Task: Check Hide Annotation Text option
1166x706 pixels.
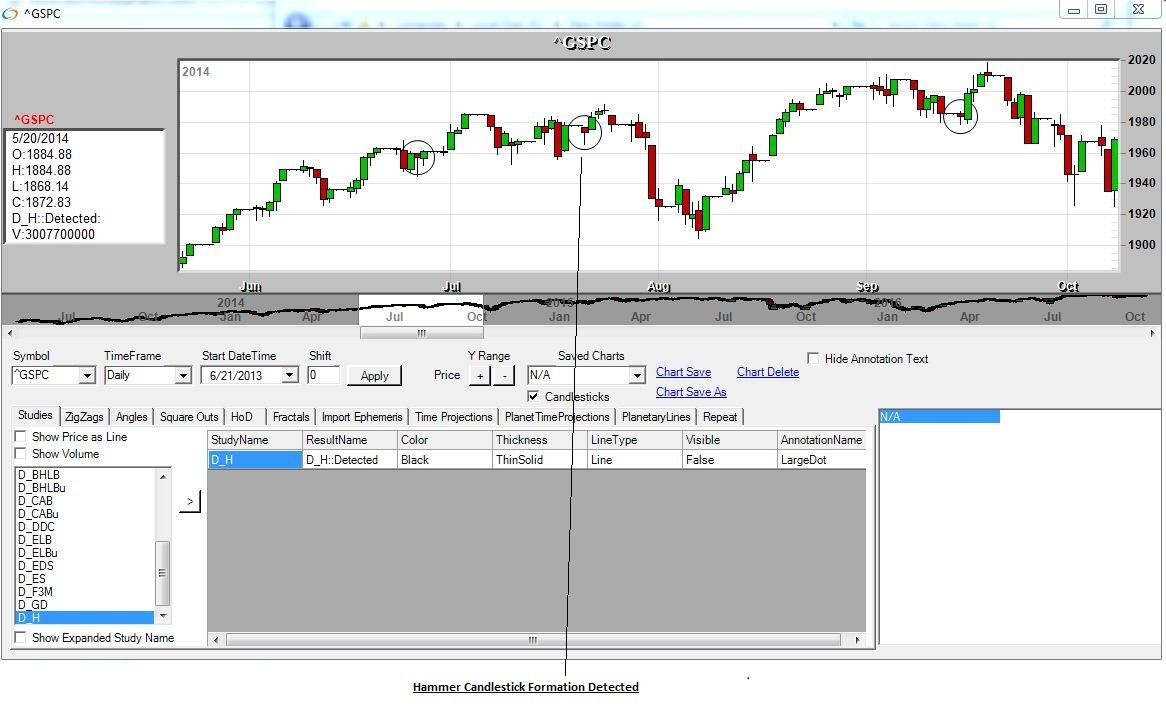Action: point(814,359)
